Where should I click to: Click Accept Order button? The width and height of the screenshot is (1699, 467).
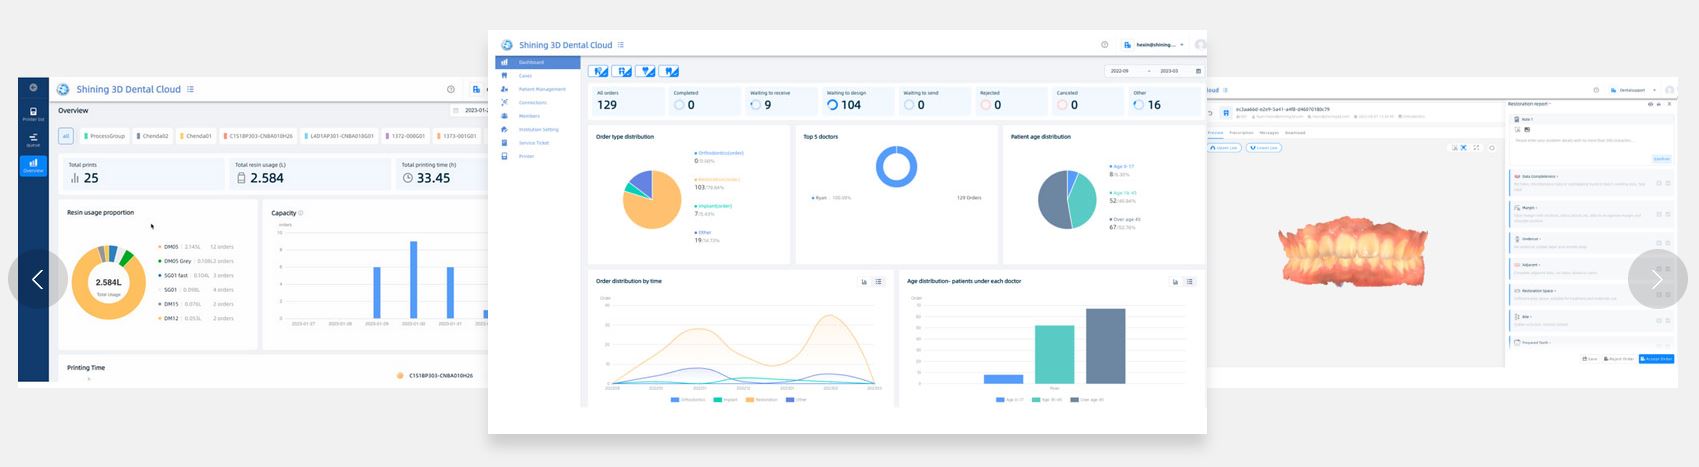pyautogui.click(x=1656, y=359)
